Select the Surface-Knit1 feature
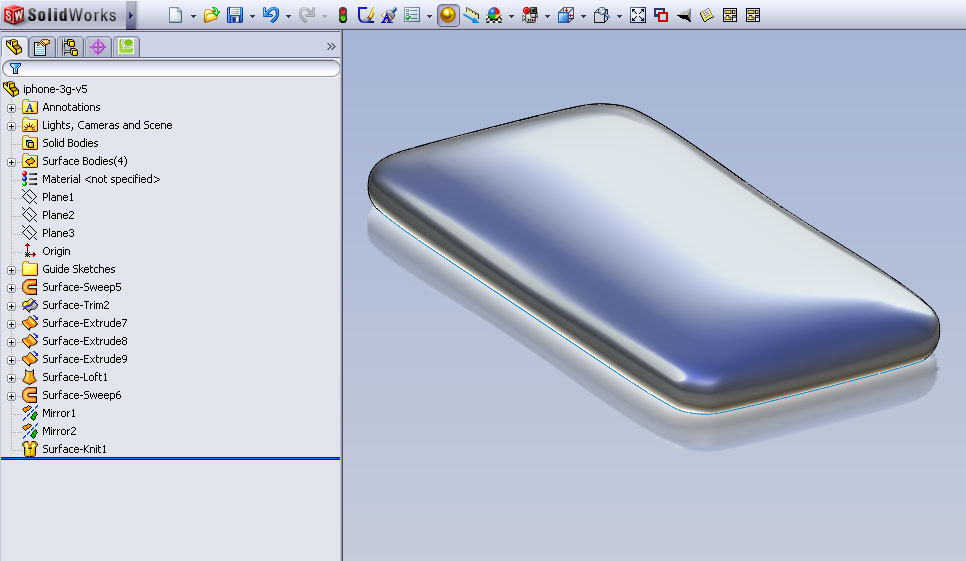 (x=74, y=449)
